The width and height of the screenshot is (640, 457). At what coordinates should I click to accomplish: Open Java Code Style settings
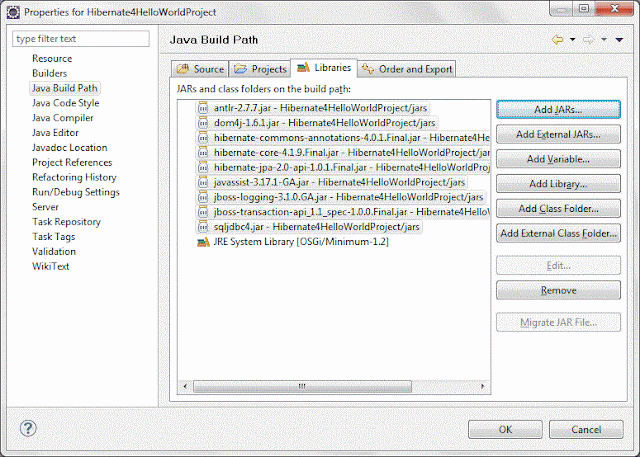click(x=65, y=103)
